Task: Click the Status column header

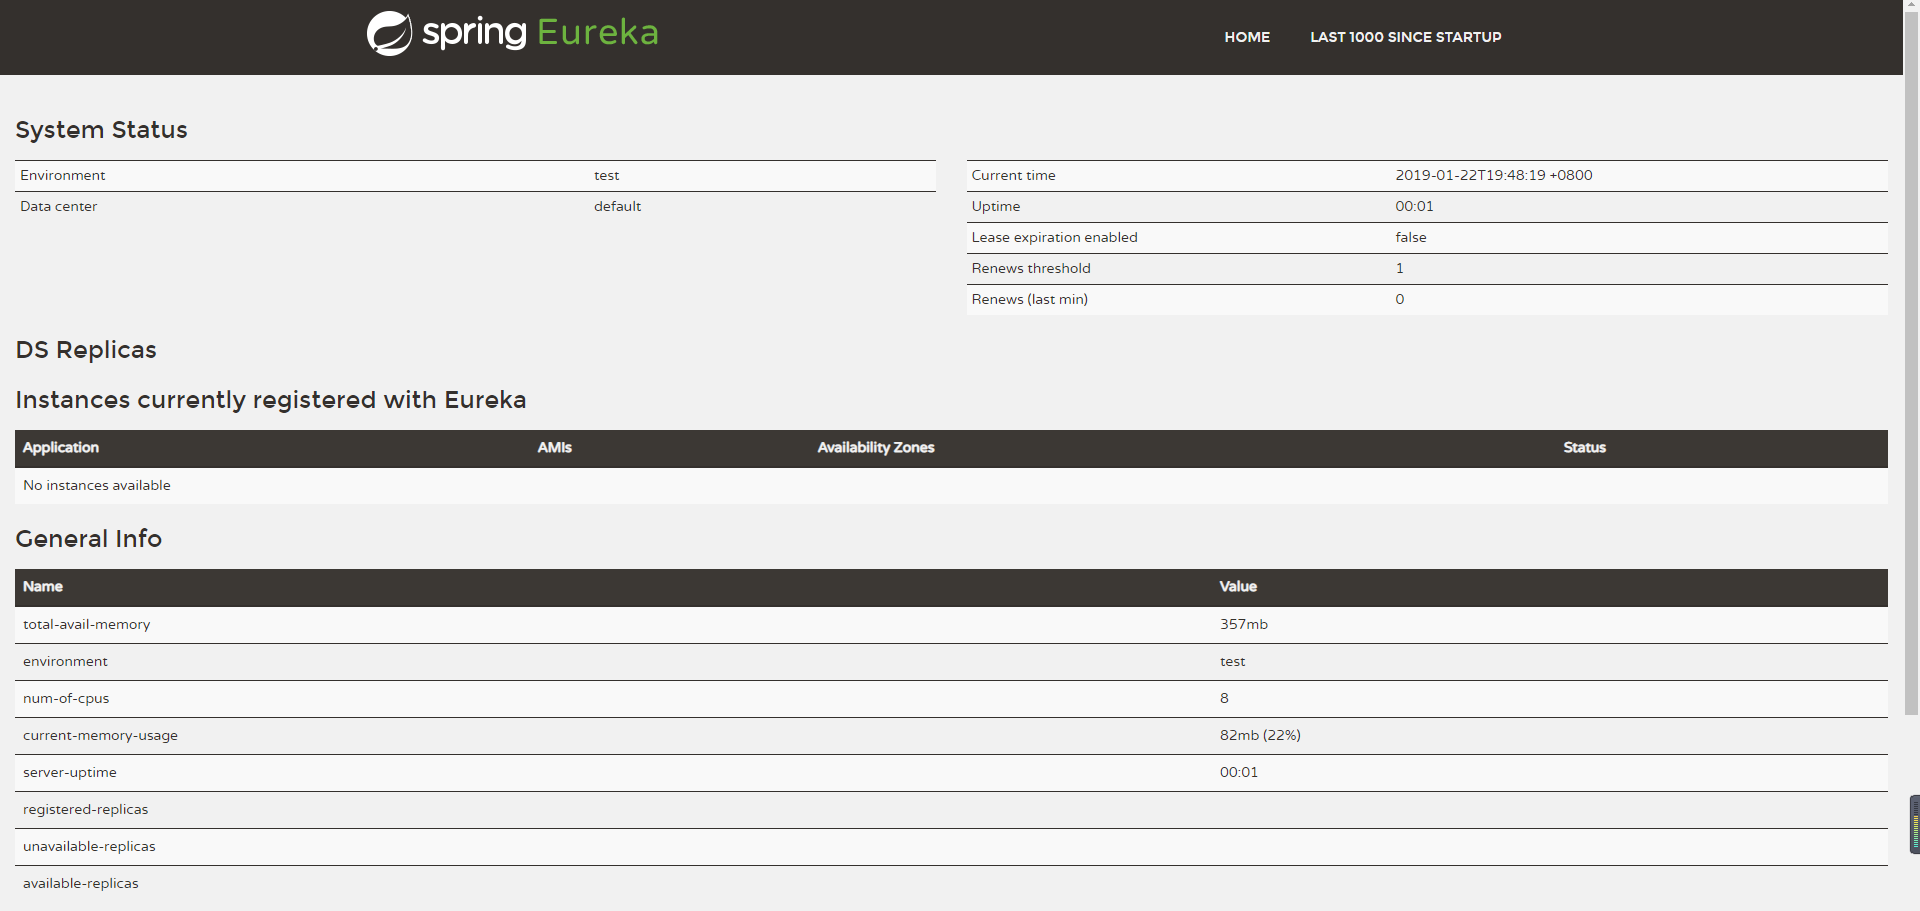Action: [1584, 448]
